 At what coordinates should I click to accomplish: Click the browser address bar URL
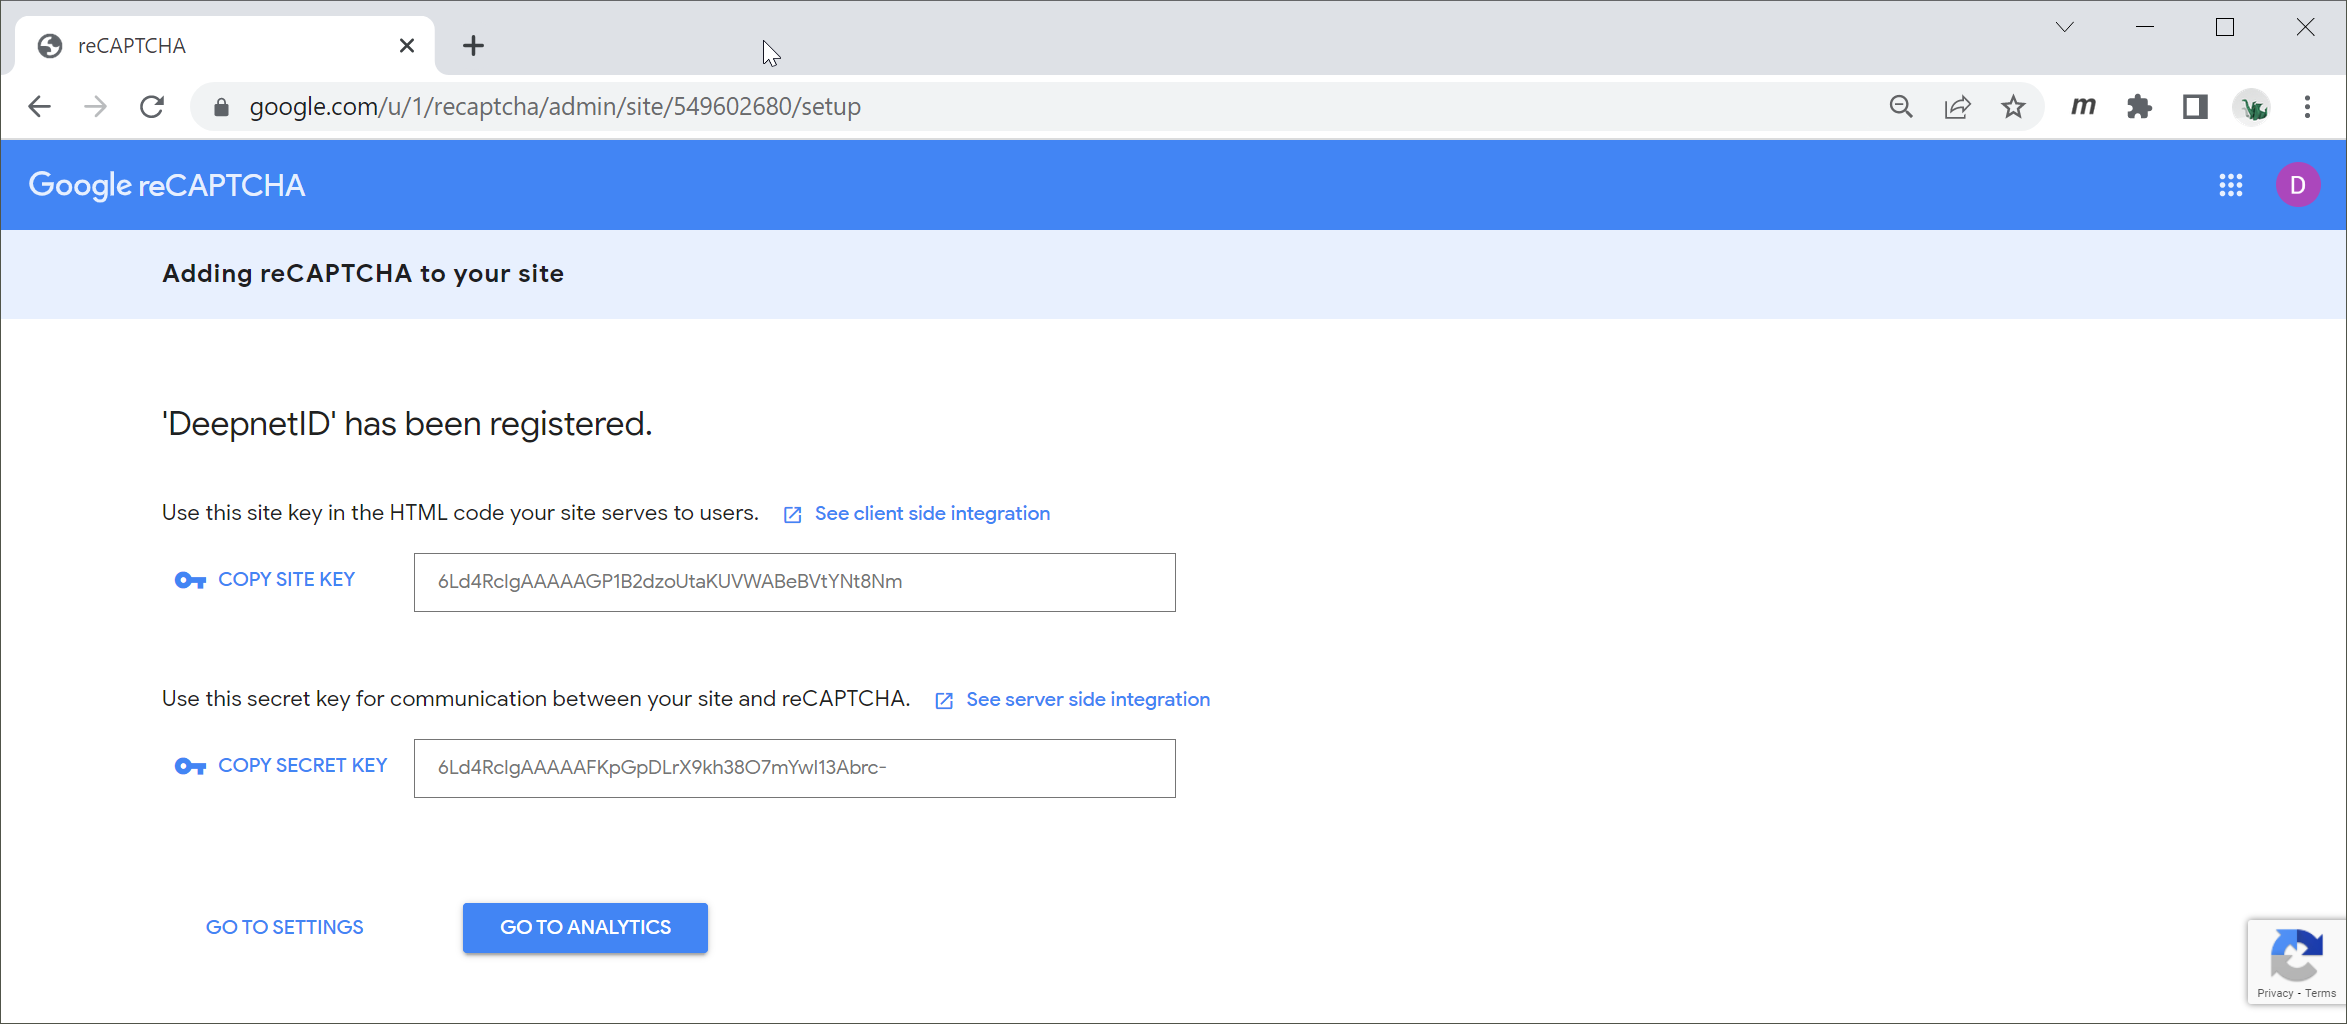tap(555, 107)
